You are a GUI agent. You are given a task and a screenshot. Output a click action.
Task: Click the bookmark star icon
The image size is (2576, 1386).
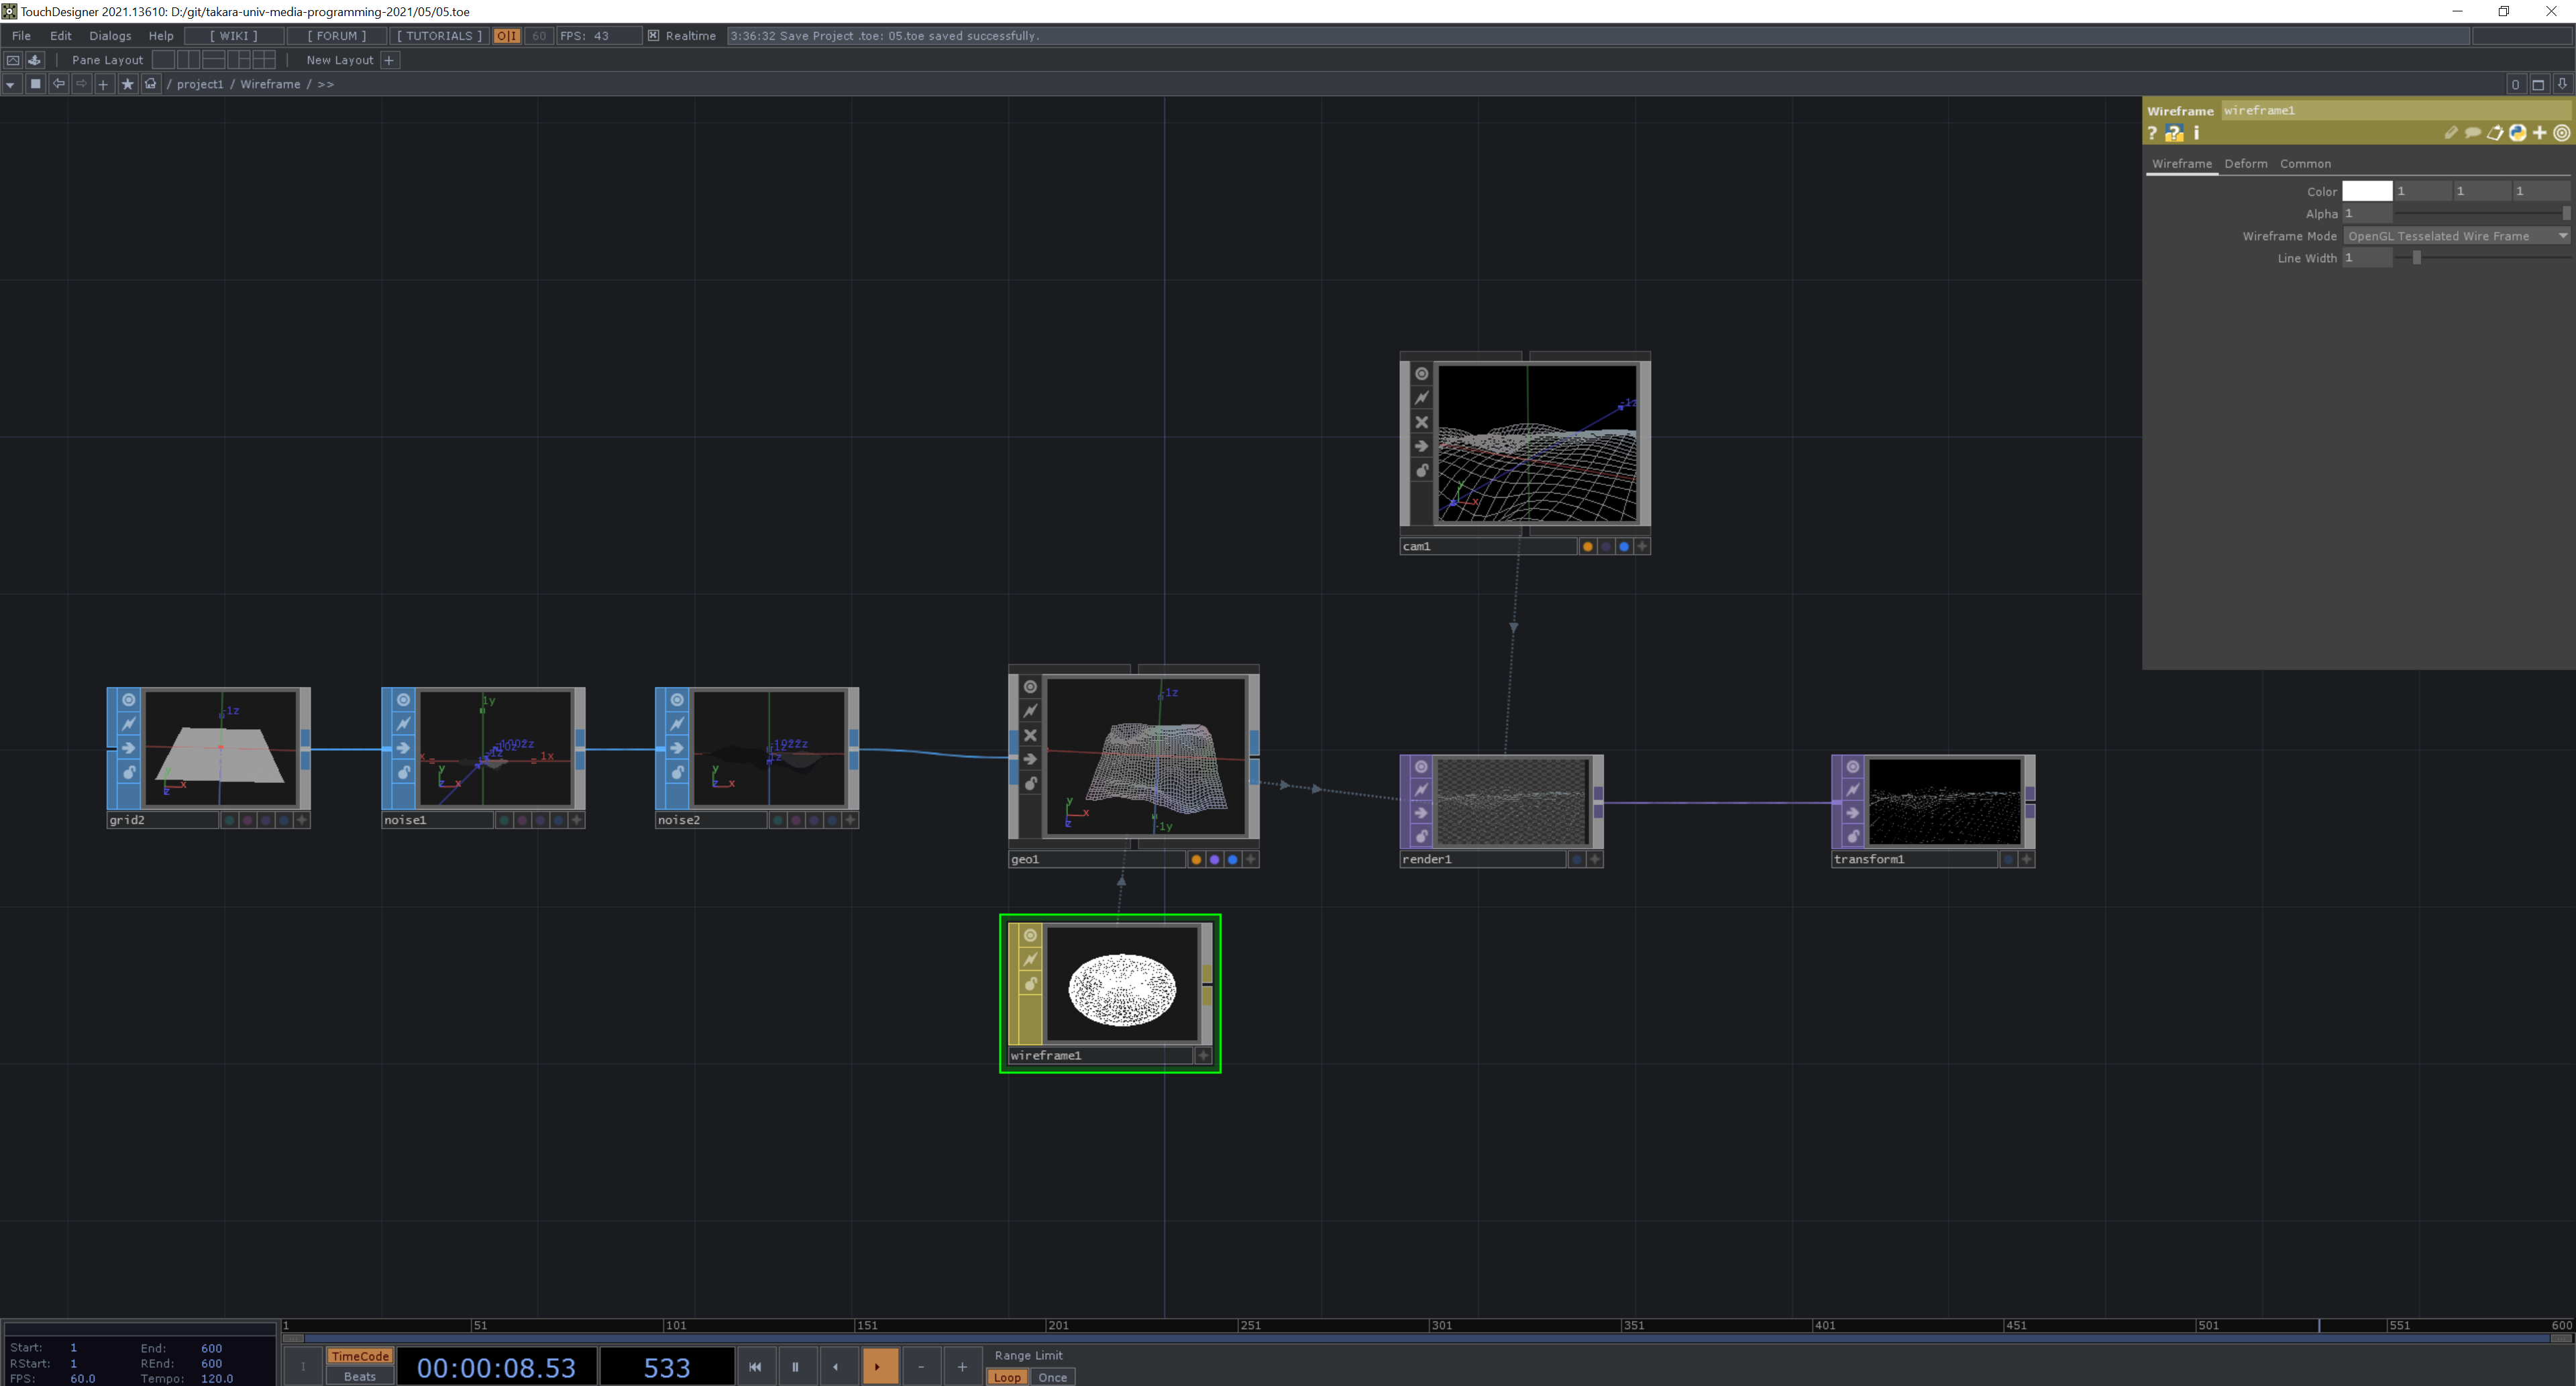[x=127, y=84]
